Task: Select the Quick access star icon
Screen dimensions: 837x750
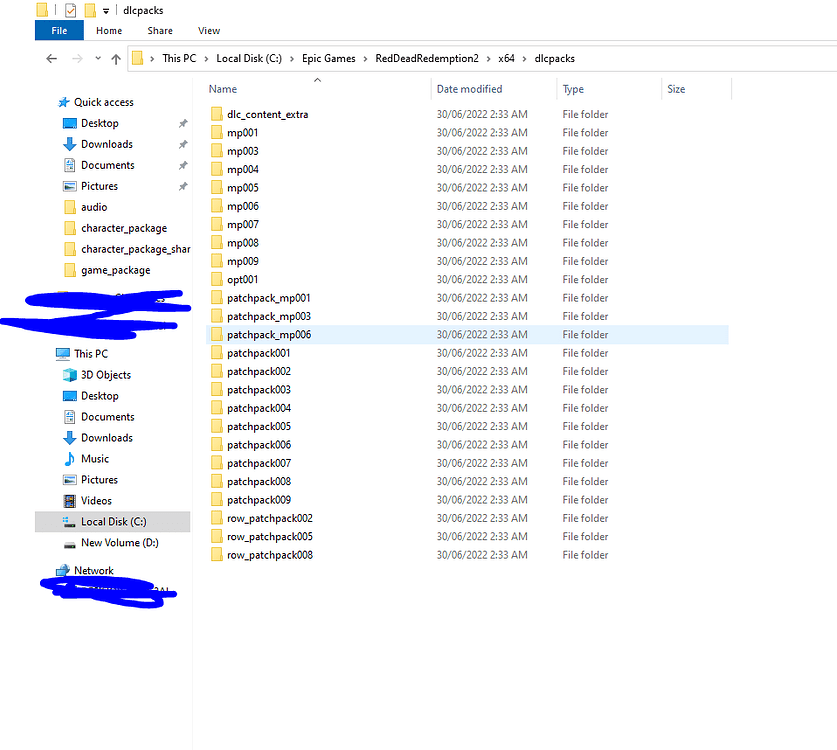Action: [x=61, y=101]
